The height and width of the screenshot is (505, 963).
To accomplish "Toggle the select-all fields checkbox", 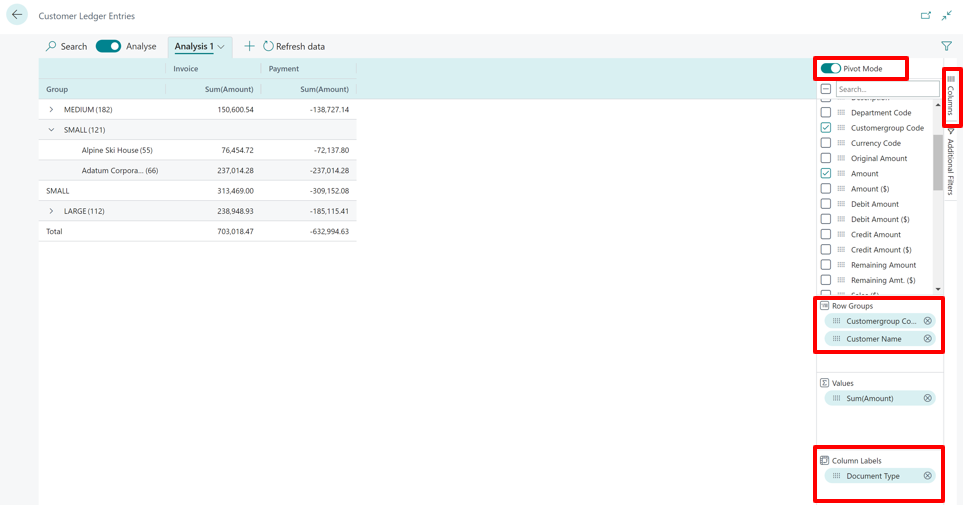I will [825, 89].
